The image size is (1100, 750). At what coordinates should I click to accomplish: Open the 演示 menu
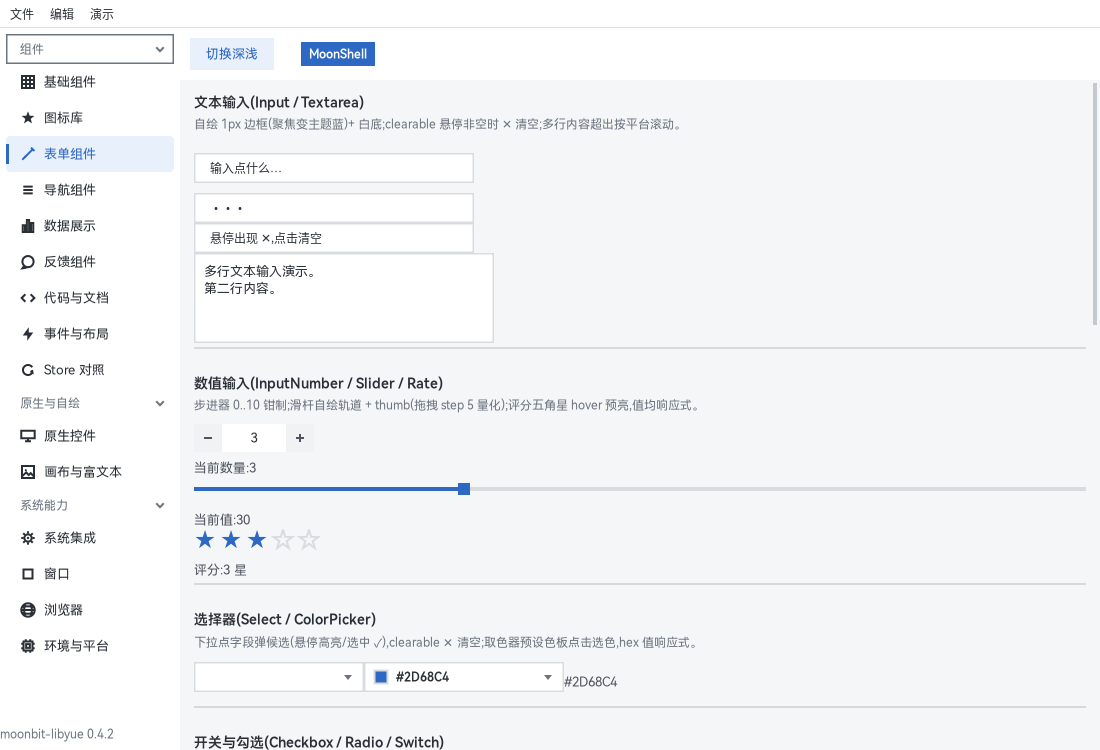(102, 14)
